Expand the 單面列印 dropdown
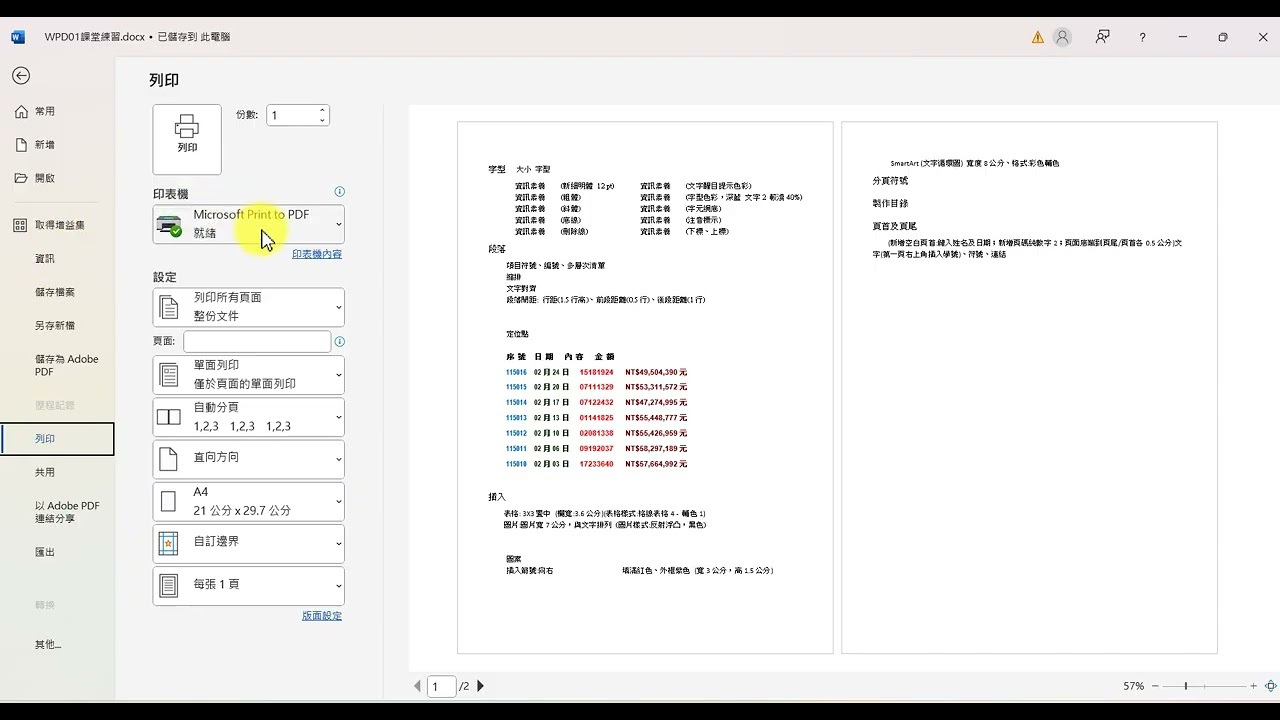Viewport: 1280px width, 720px height. pos(249,375)
